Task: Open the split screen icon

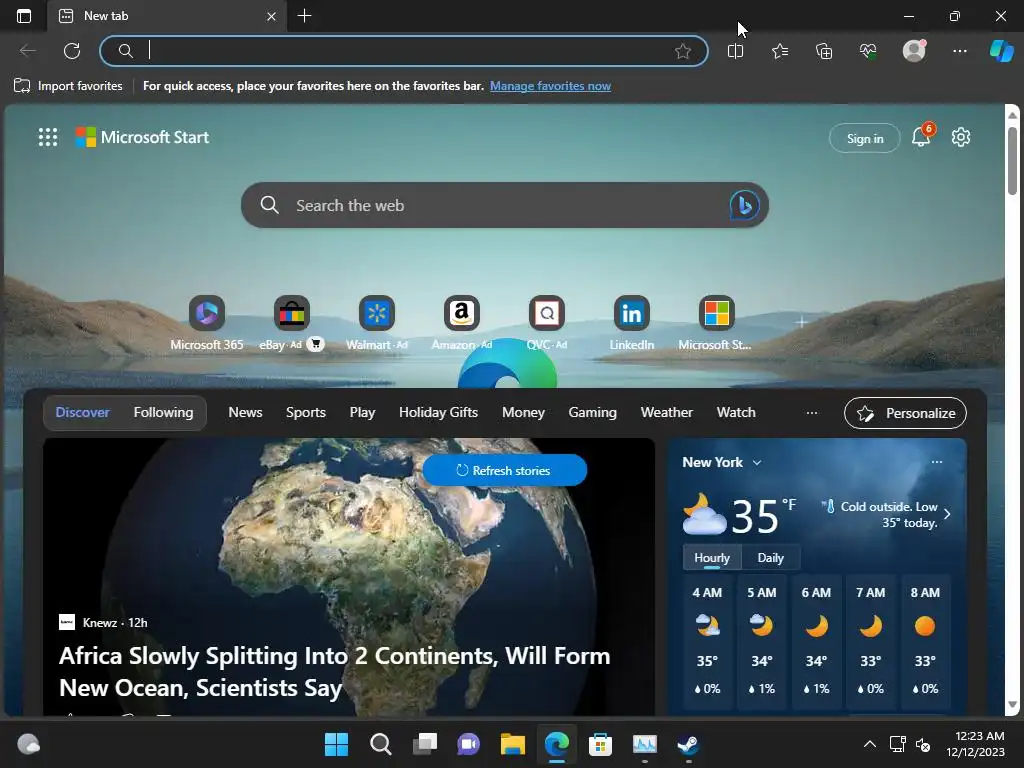Action: (x=735, y=51)
